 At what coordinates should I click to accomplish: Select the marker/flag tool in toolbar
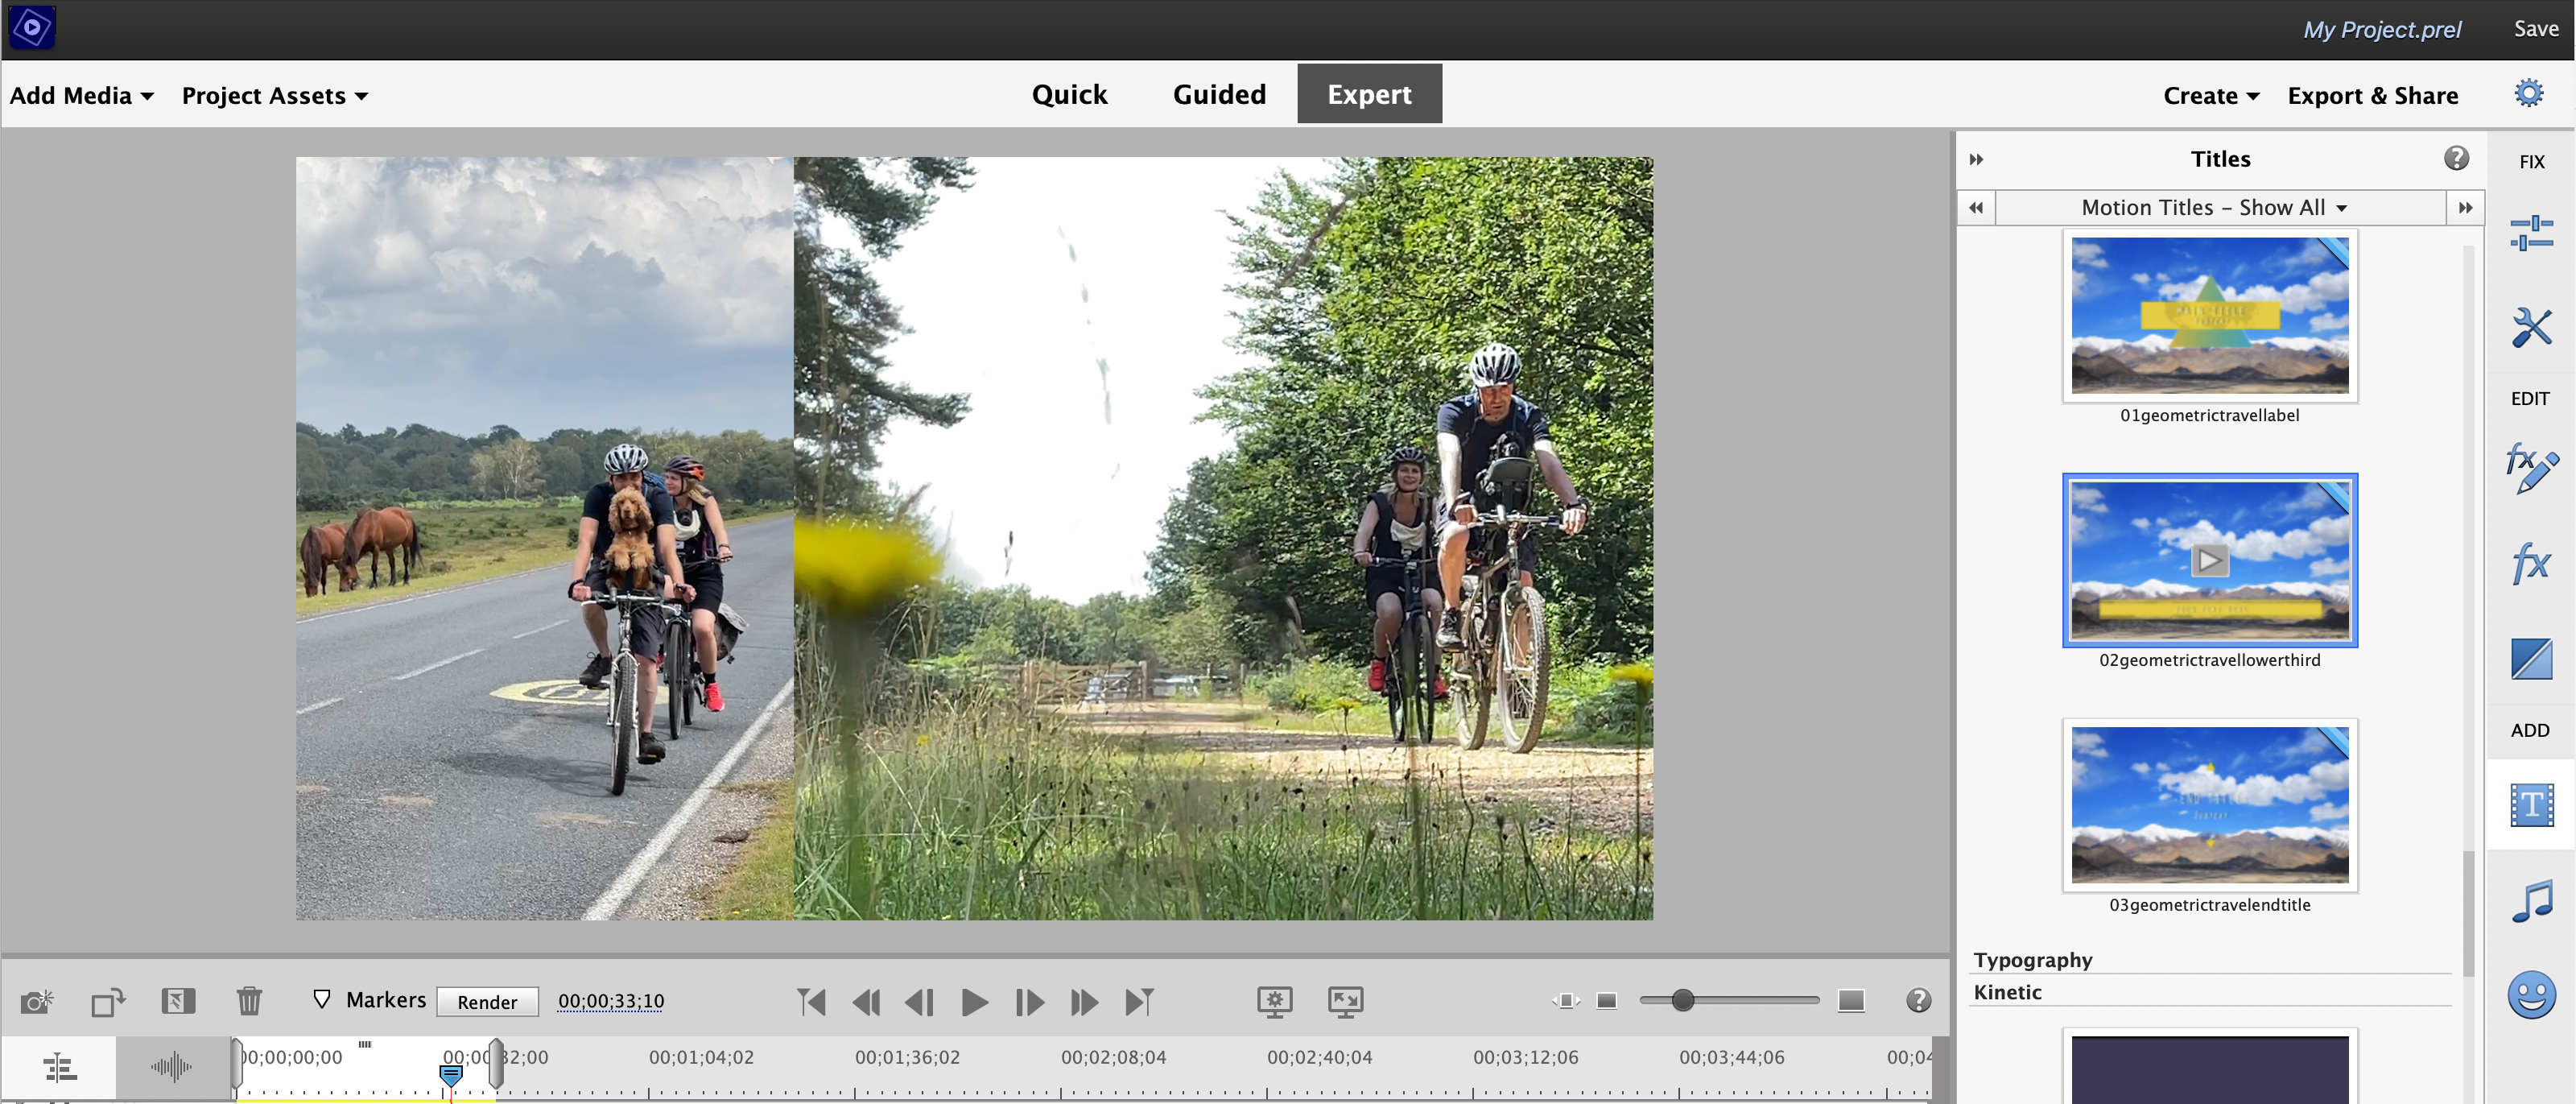[324, 997]
